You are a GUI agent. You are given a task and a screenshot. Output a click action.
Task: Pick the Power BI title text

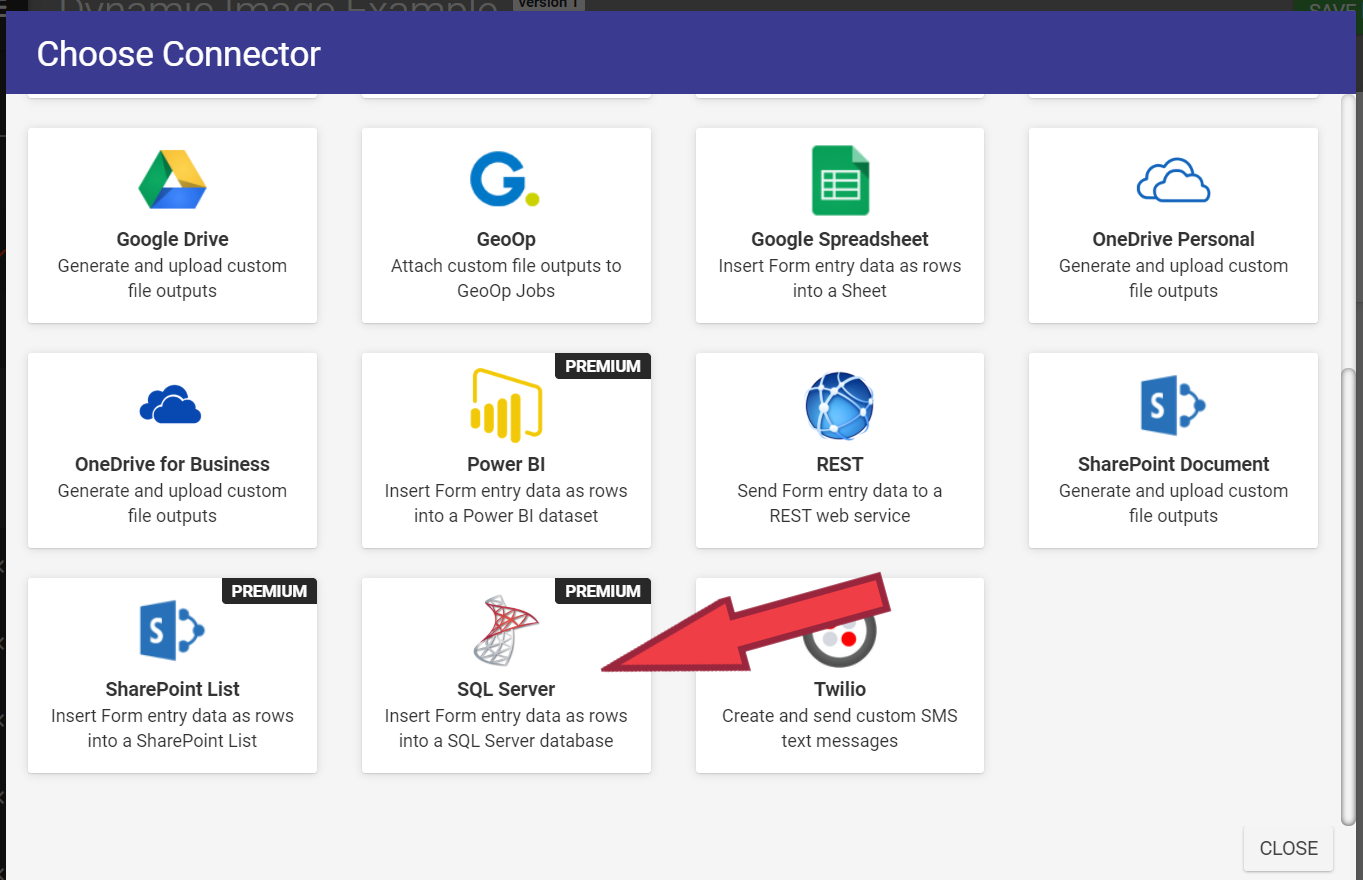coord(506,464)
